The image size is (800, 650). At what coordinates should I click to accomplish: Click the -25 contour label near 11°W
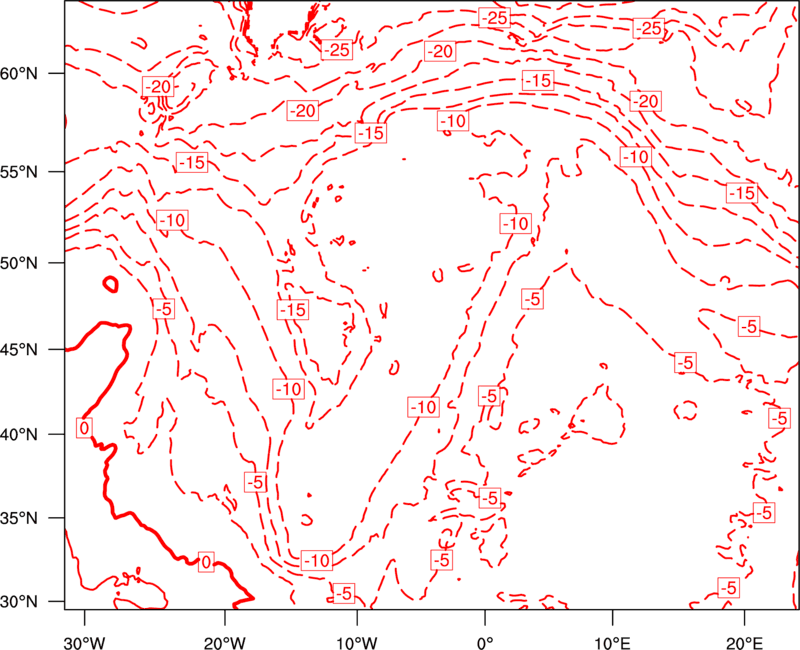(337, 49)
